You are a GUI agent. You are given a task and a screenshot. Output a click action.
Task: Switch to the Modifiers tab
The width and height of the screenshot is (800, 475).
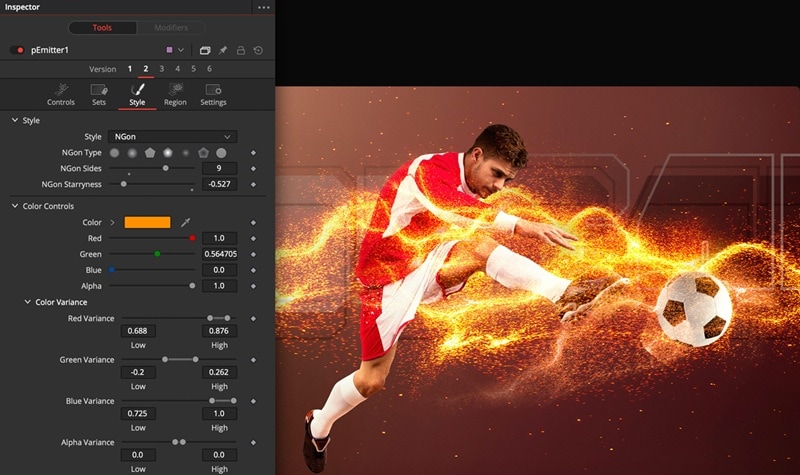[x=171, y=28]
